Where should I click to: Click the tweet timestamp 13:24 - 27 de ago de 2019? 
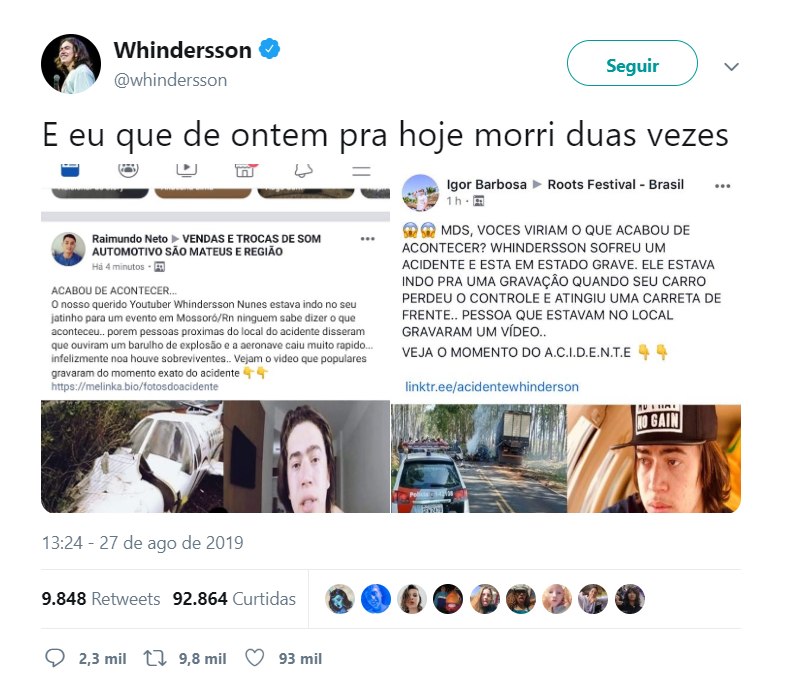pyautogui.click(x=142, y=543)
